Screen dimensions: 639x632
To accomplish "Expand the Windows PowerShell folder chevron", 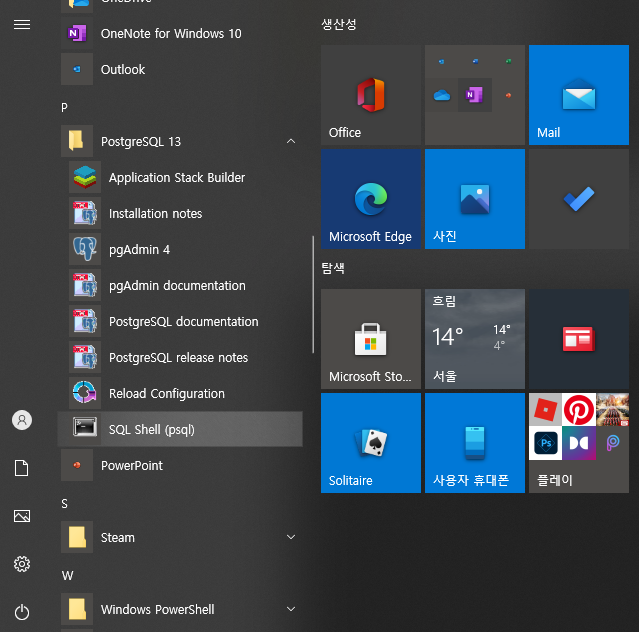I will [x=291, y=609].
